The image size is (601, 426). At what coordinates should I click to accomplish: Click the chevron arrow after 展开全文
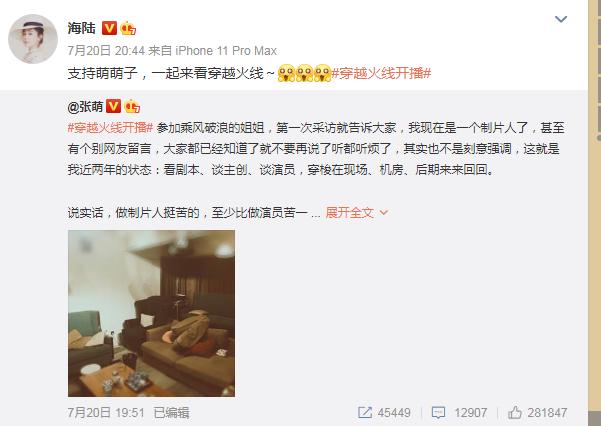pyautogui.click(x=384, y=212)
